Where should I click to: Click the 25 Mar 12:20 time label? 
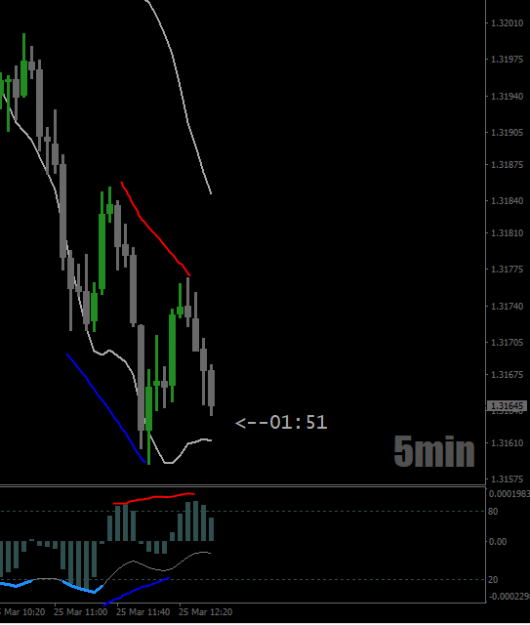205,612
